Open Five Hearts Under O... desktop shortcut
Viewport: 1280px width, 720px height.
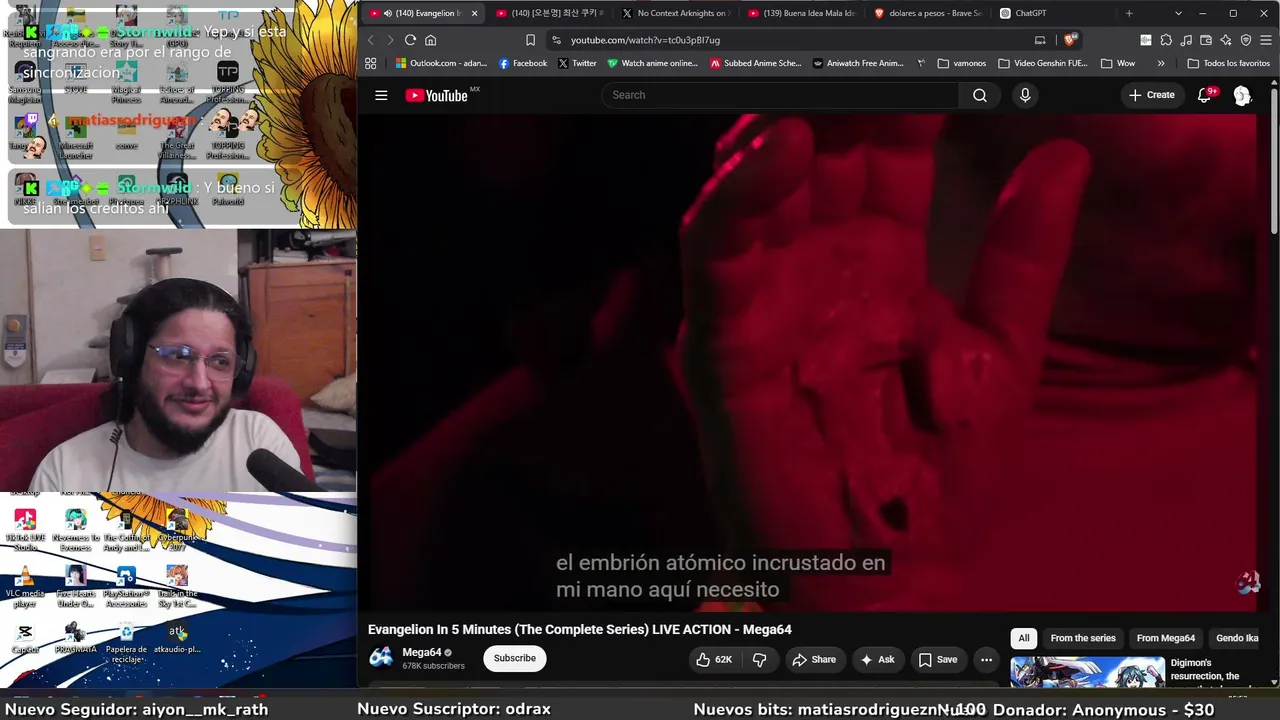tap(76, 587)
